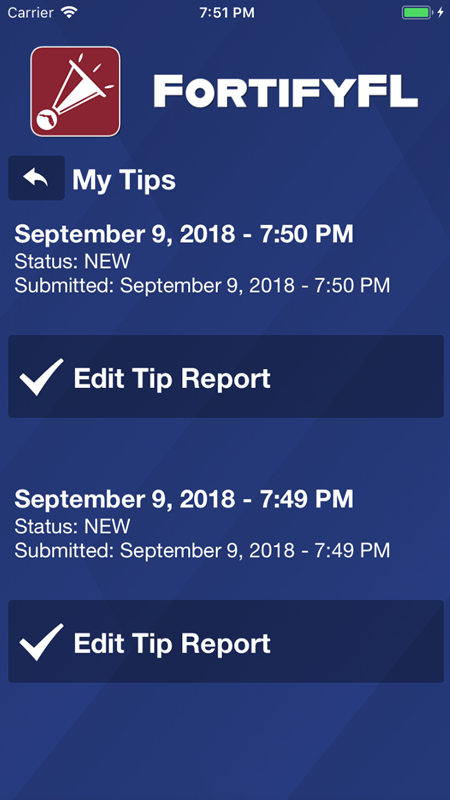Tap Status: NEW on the 7:49 PM tip

(x=72, y=527)
